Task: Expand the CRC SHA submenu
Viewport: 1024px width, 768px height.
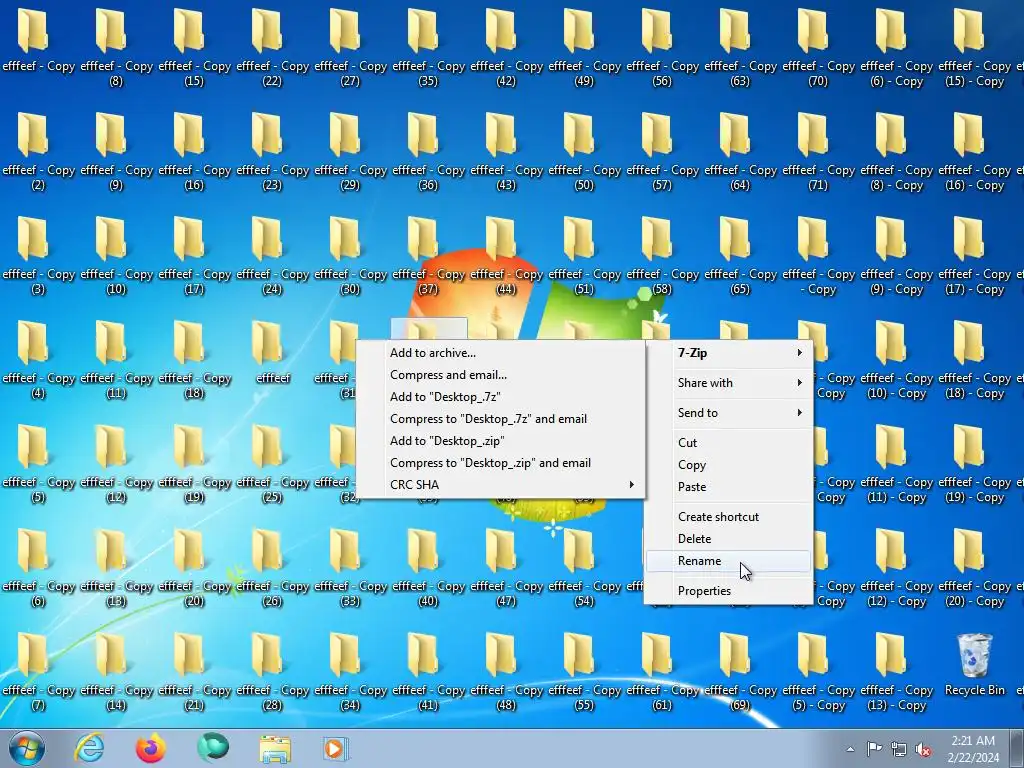Action: click(x=500, y=485)
